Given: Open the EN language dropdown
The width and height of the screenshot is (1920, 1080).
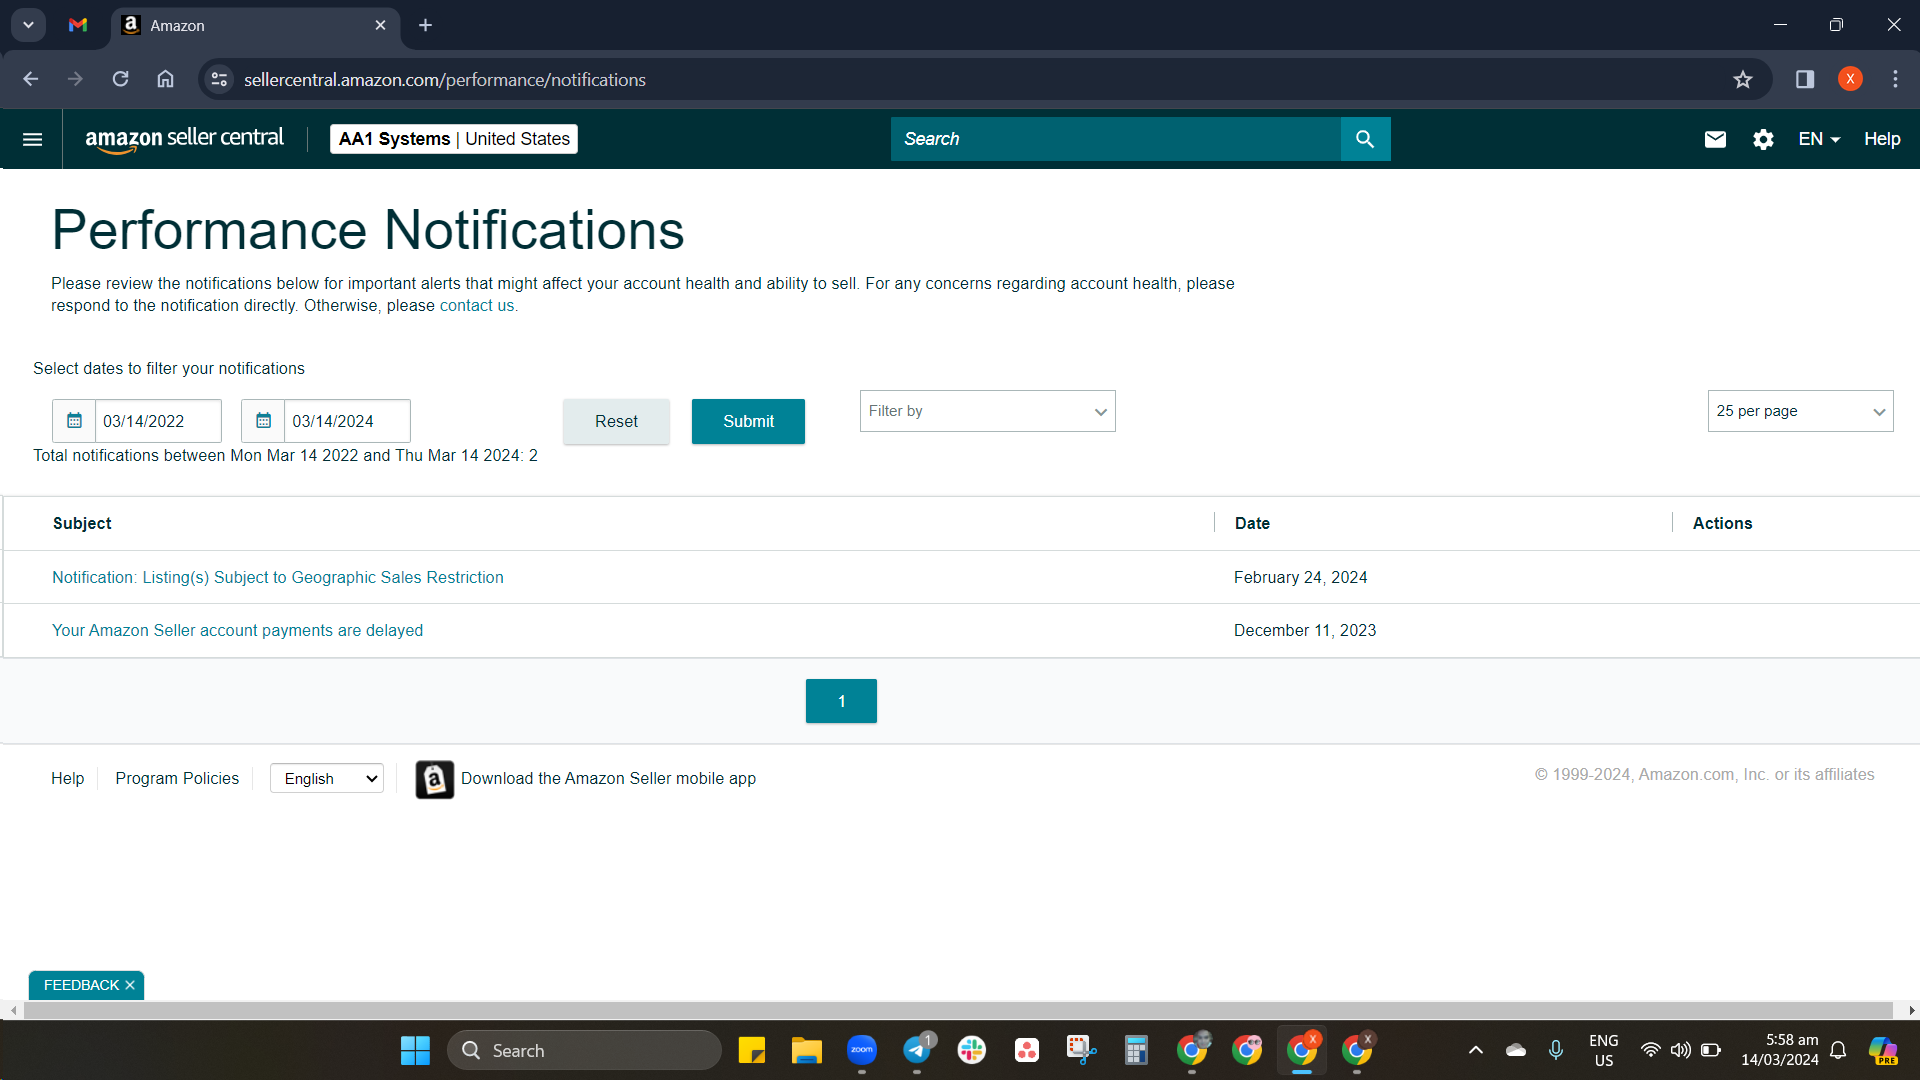Looking at the screenshot, I should pyautogui.click(x=1819, y=139).
